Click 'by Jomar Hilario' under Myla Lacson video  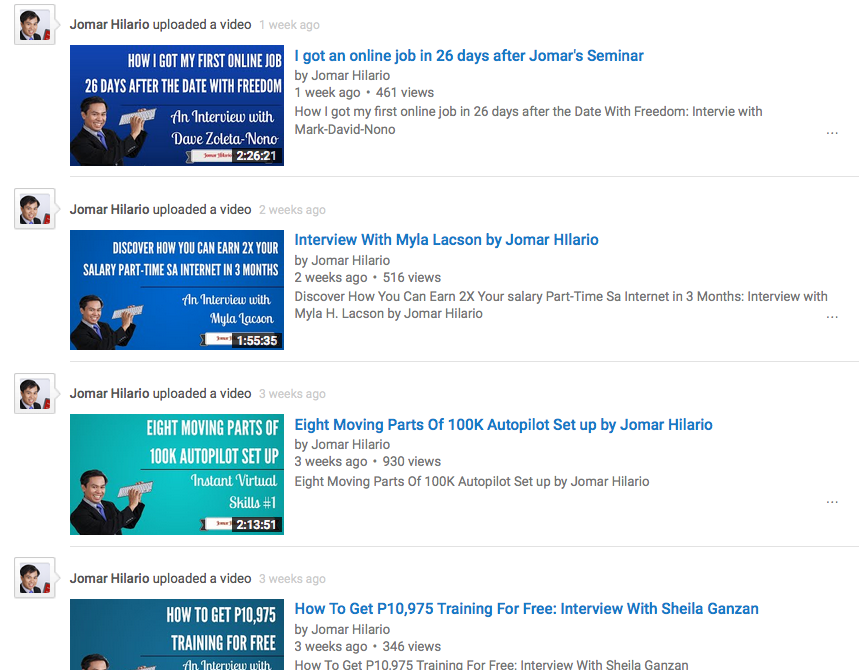342,260
